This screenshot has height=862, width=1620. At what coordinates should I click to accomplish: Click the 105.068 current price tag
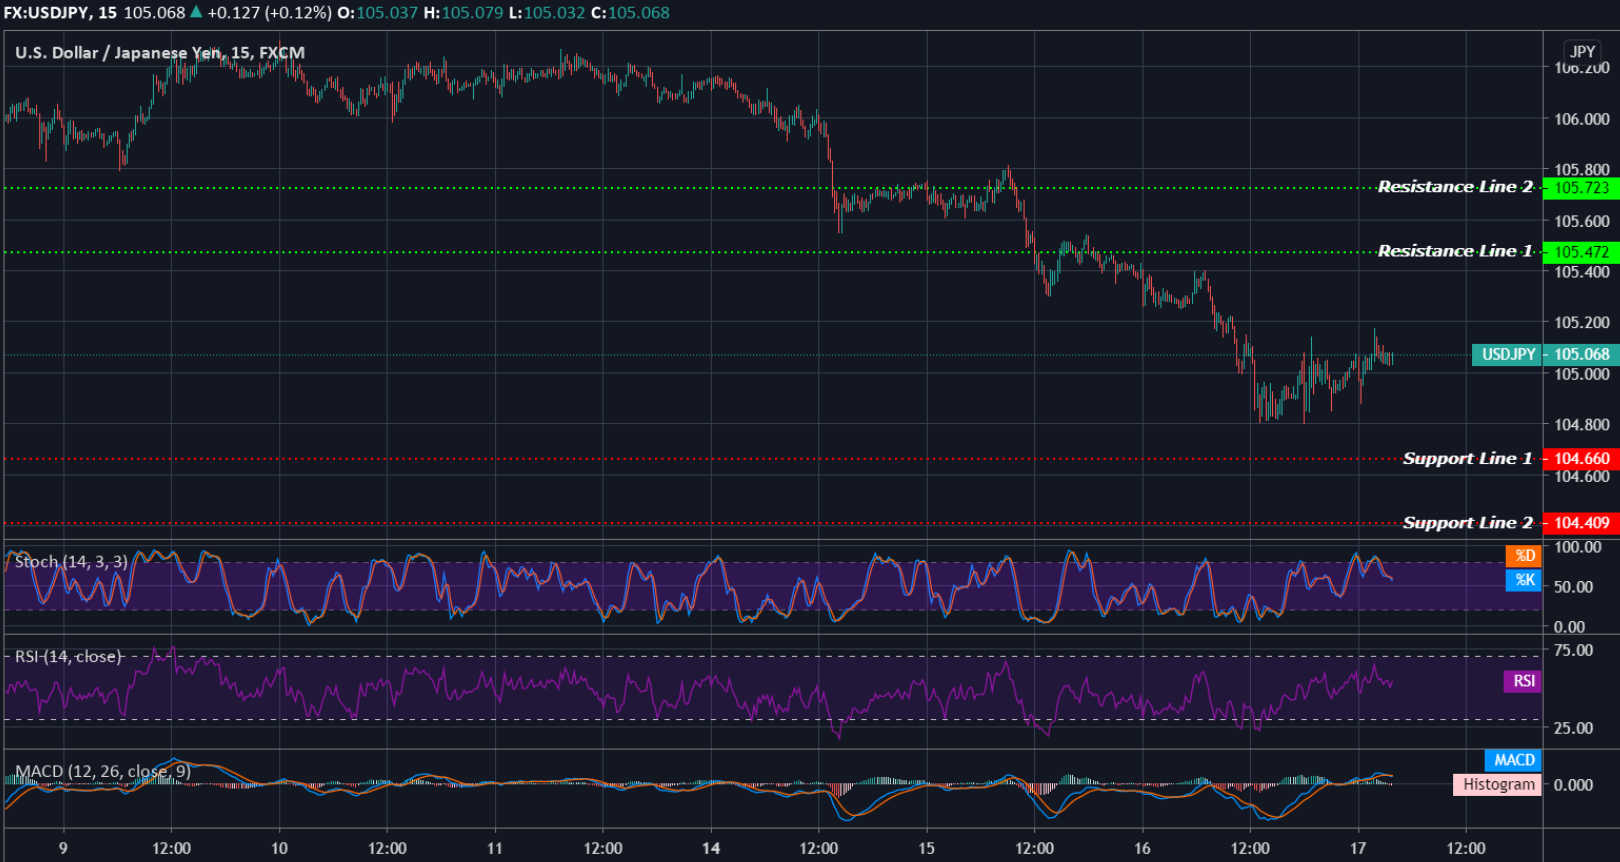1581,355
